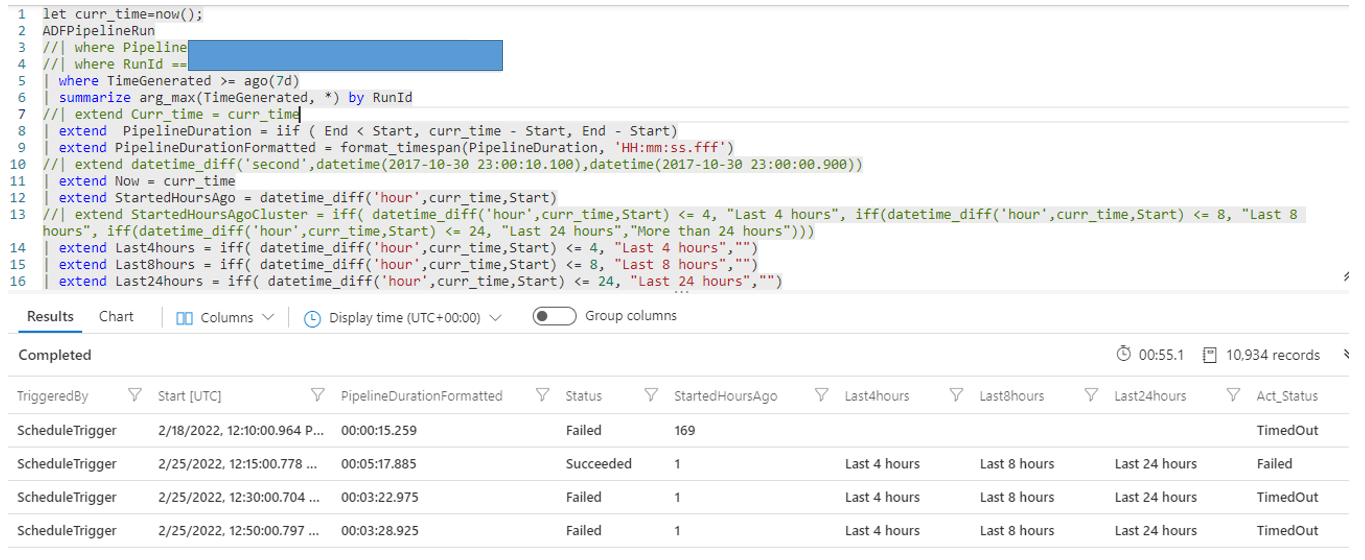Sort by Act_Status column header
This screenshot has width=1365, height=560.
coord(1287,396)
